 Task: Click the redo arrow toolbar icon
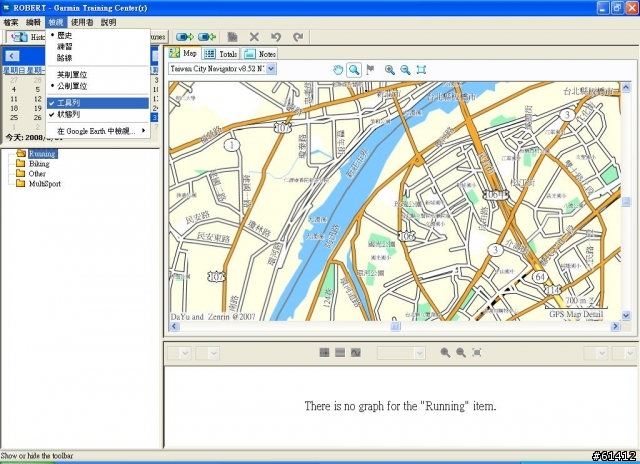298,37
